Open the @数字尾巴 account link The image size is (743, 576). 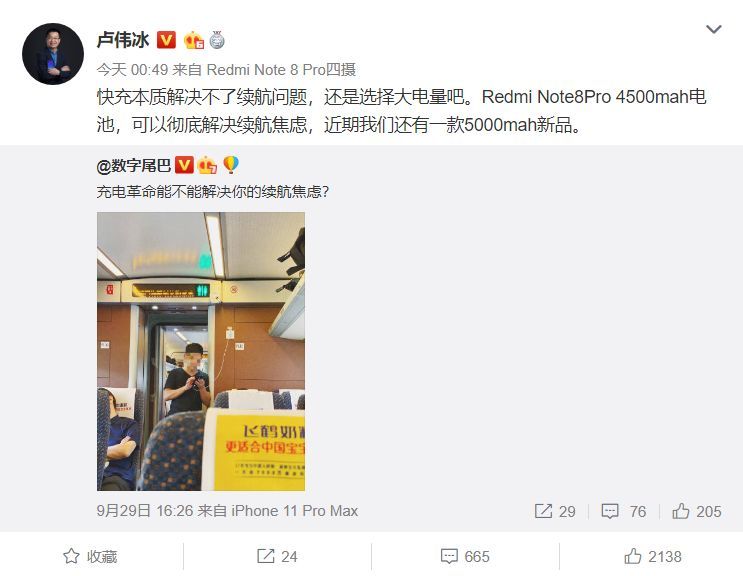[x=134, y=165]
